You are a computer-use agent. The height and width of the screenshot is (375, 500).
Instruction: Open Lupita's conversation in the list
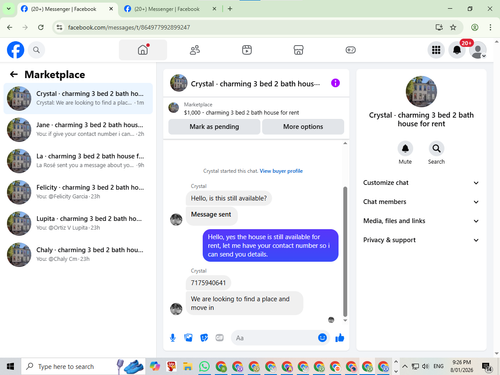point(78,223)
